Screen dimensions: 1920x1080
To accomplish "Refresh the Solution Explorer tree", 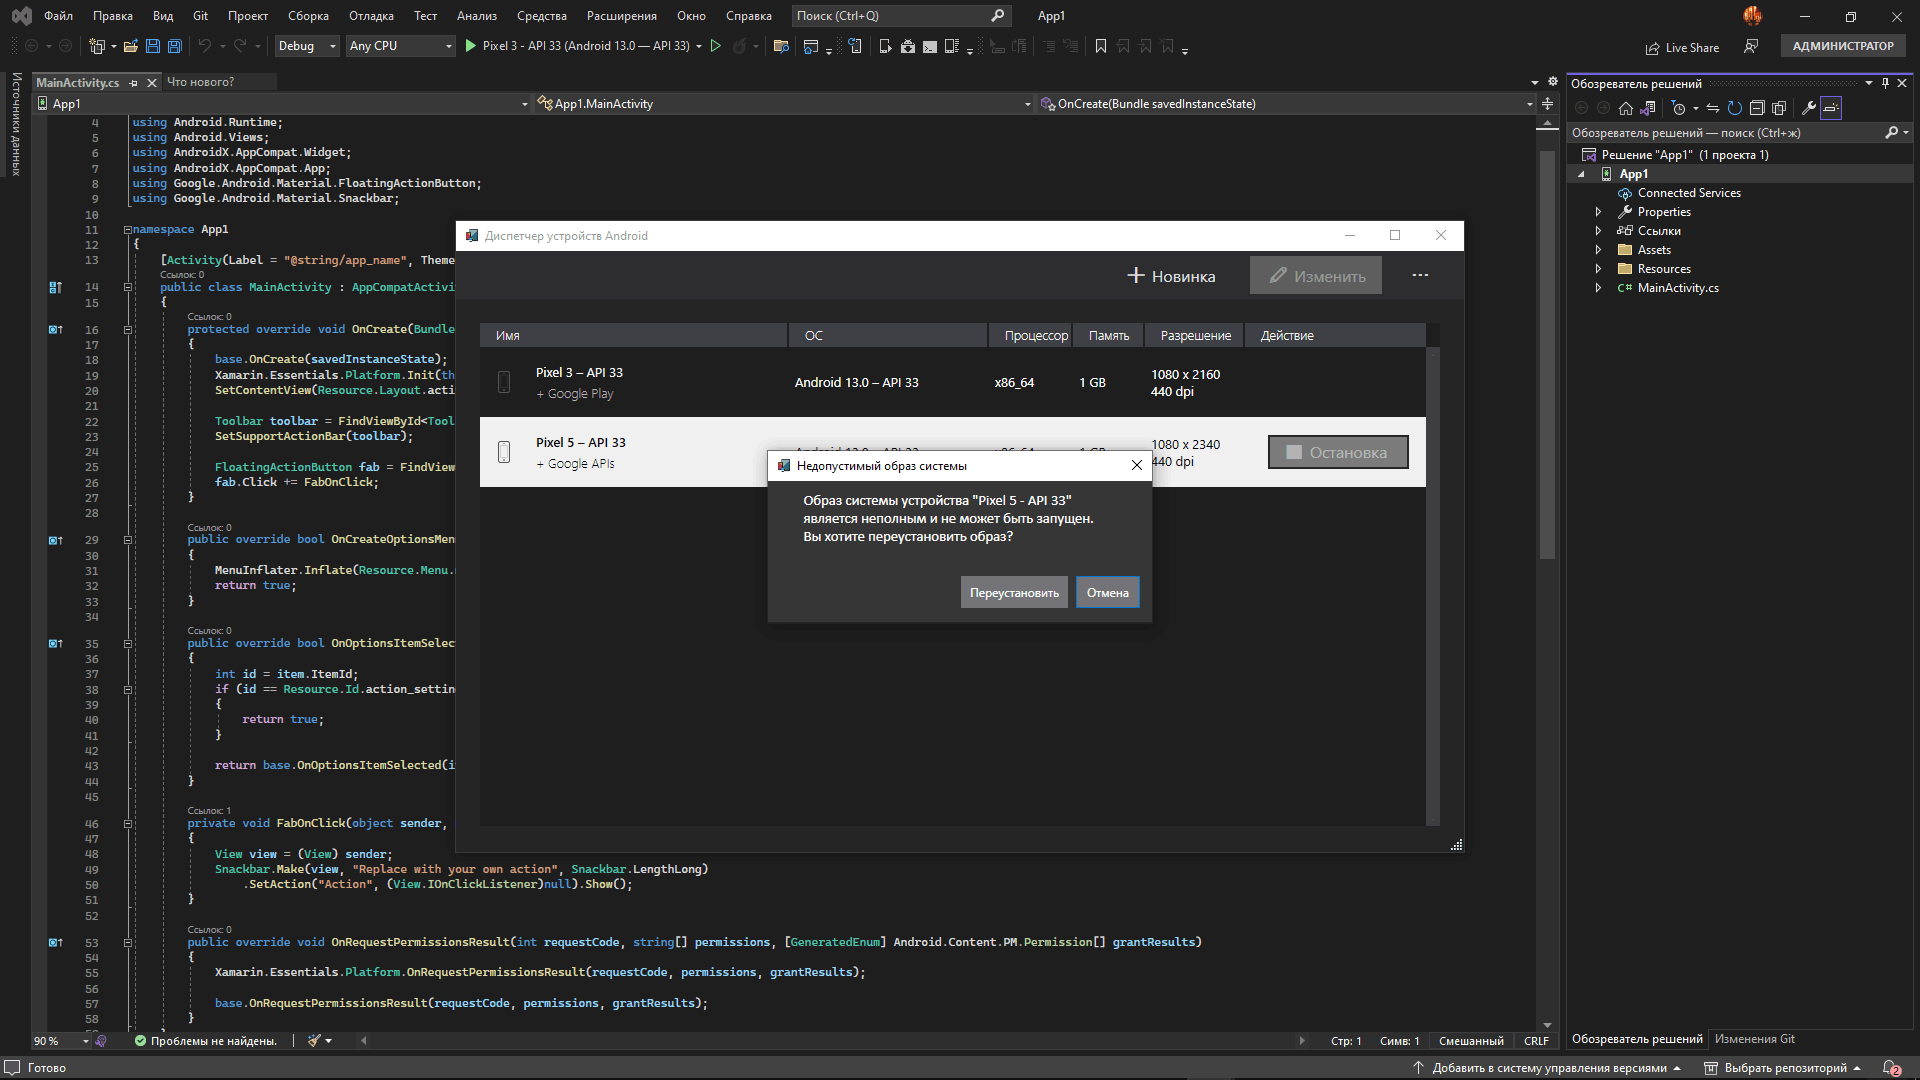I will (1735, 108).
